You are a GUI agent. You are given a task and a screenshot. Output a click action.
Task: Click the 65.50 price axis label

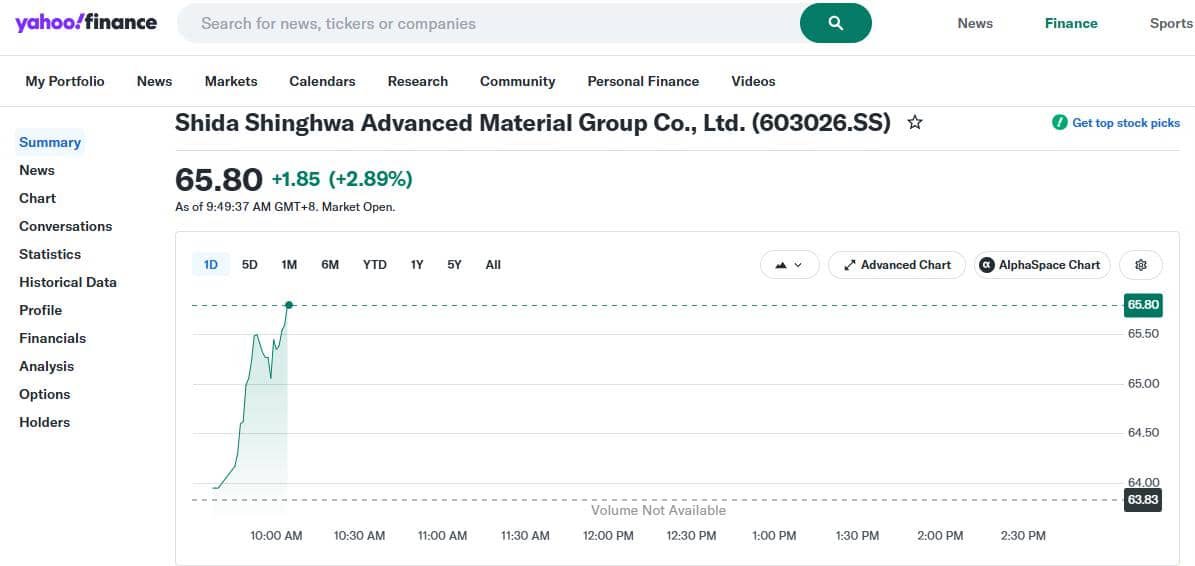pyautogui.click(x=1143, y=334)
